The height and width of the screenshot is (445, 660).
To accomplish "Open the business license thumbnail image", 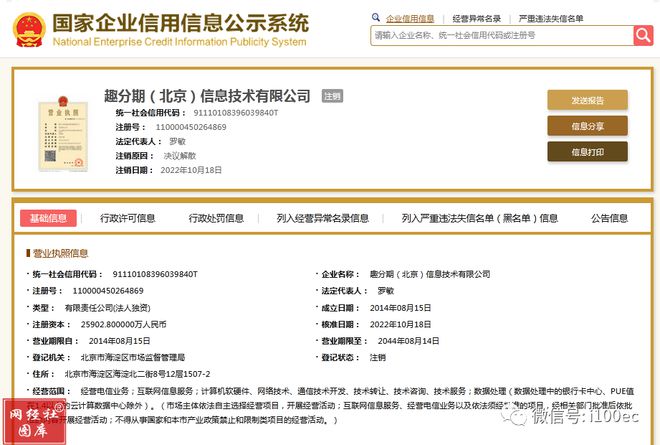I will tap(63, 134).
